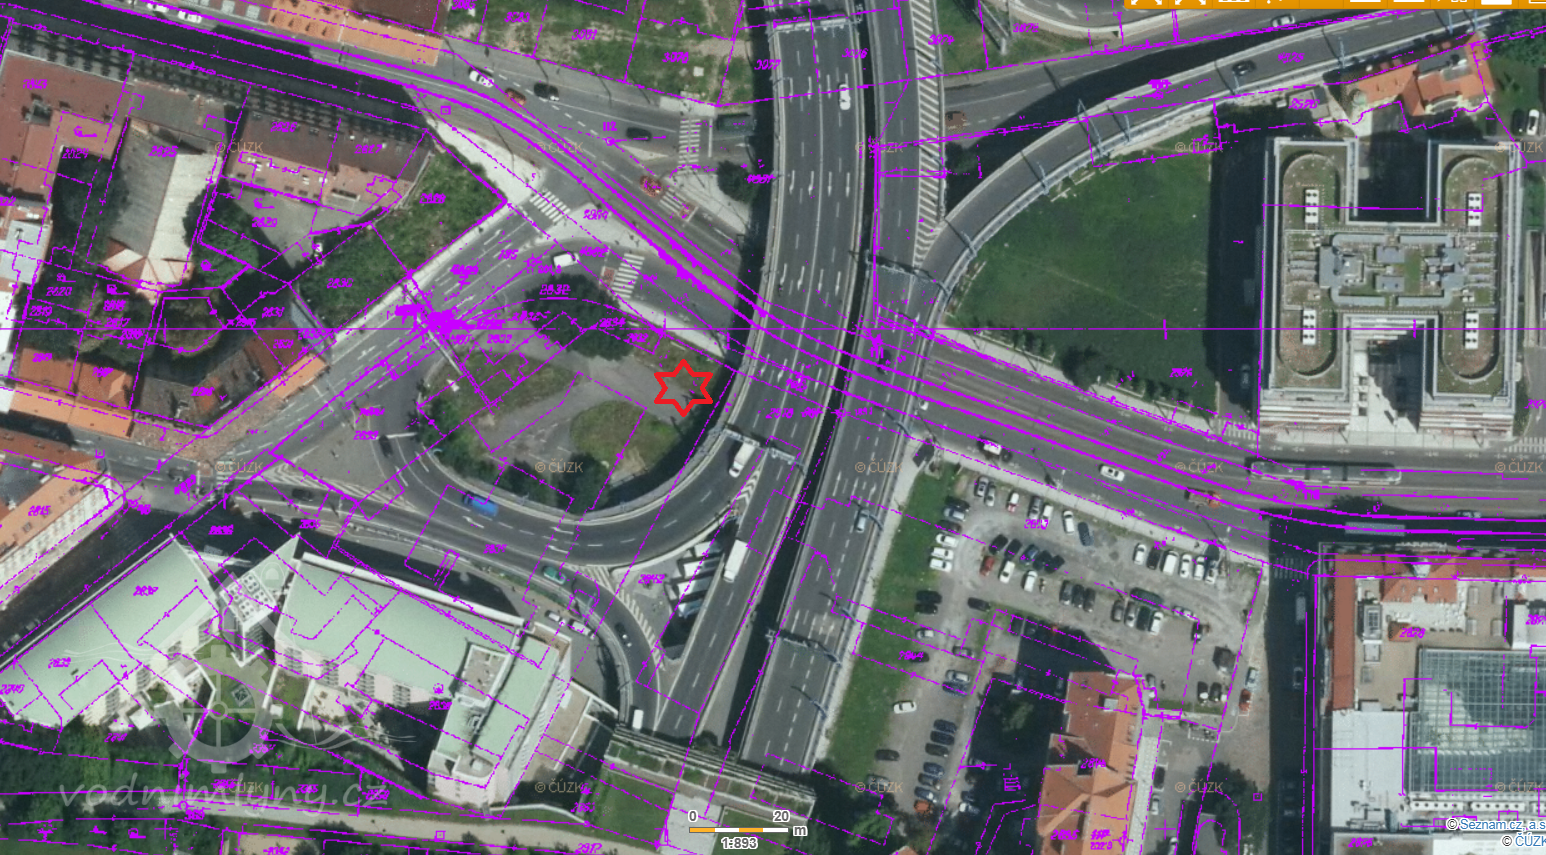This screenshot has height=855, width=1546.
Task: Click the 1:893 scale ratio label
Action: (739, 843)
